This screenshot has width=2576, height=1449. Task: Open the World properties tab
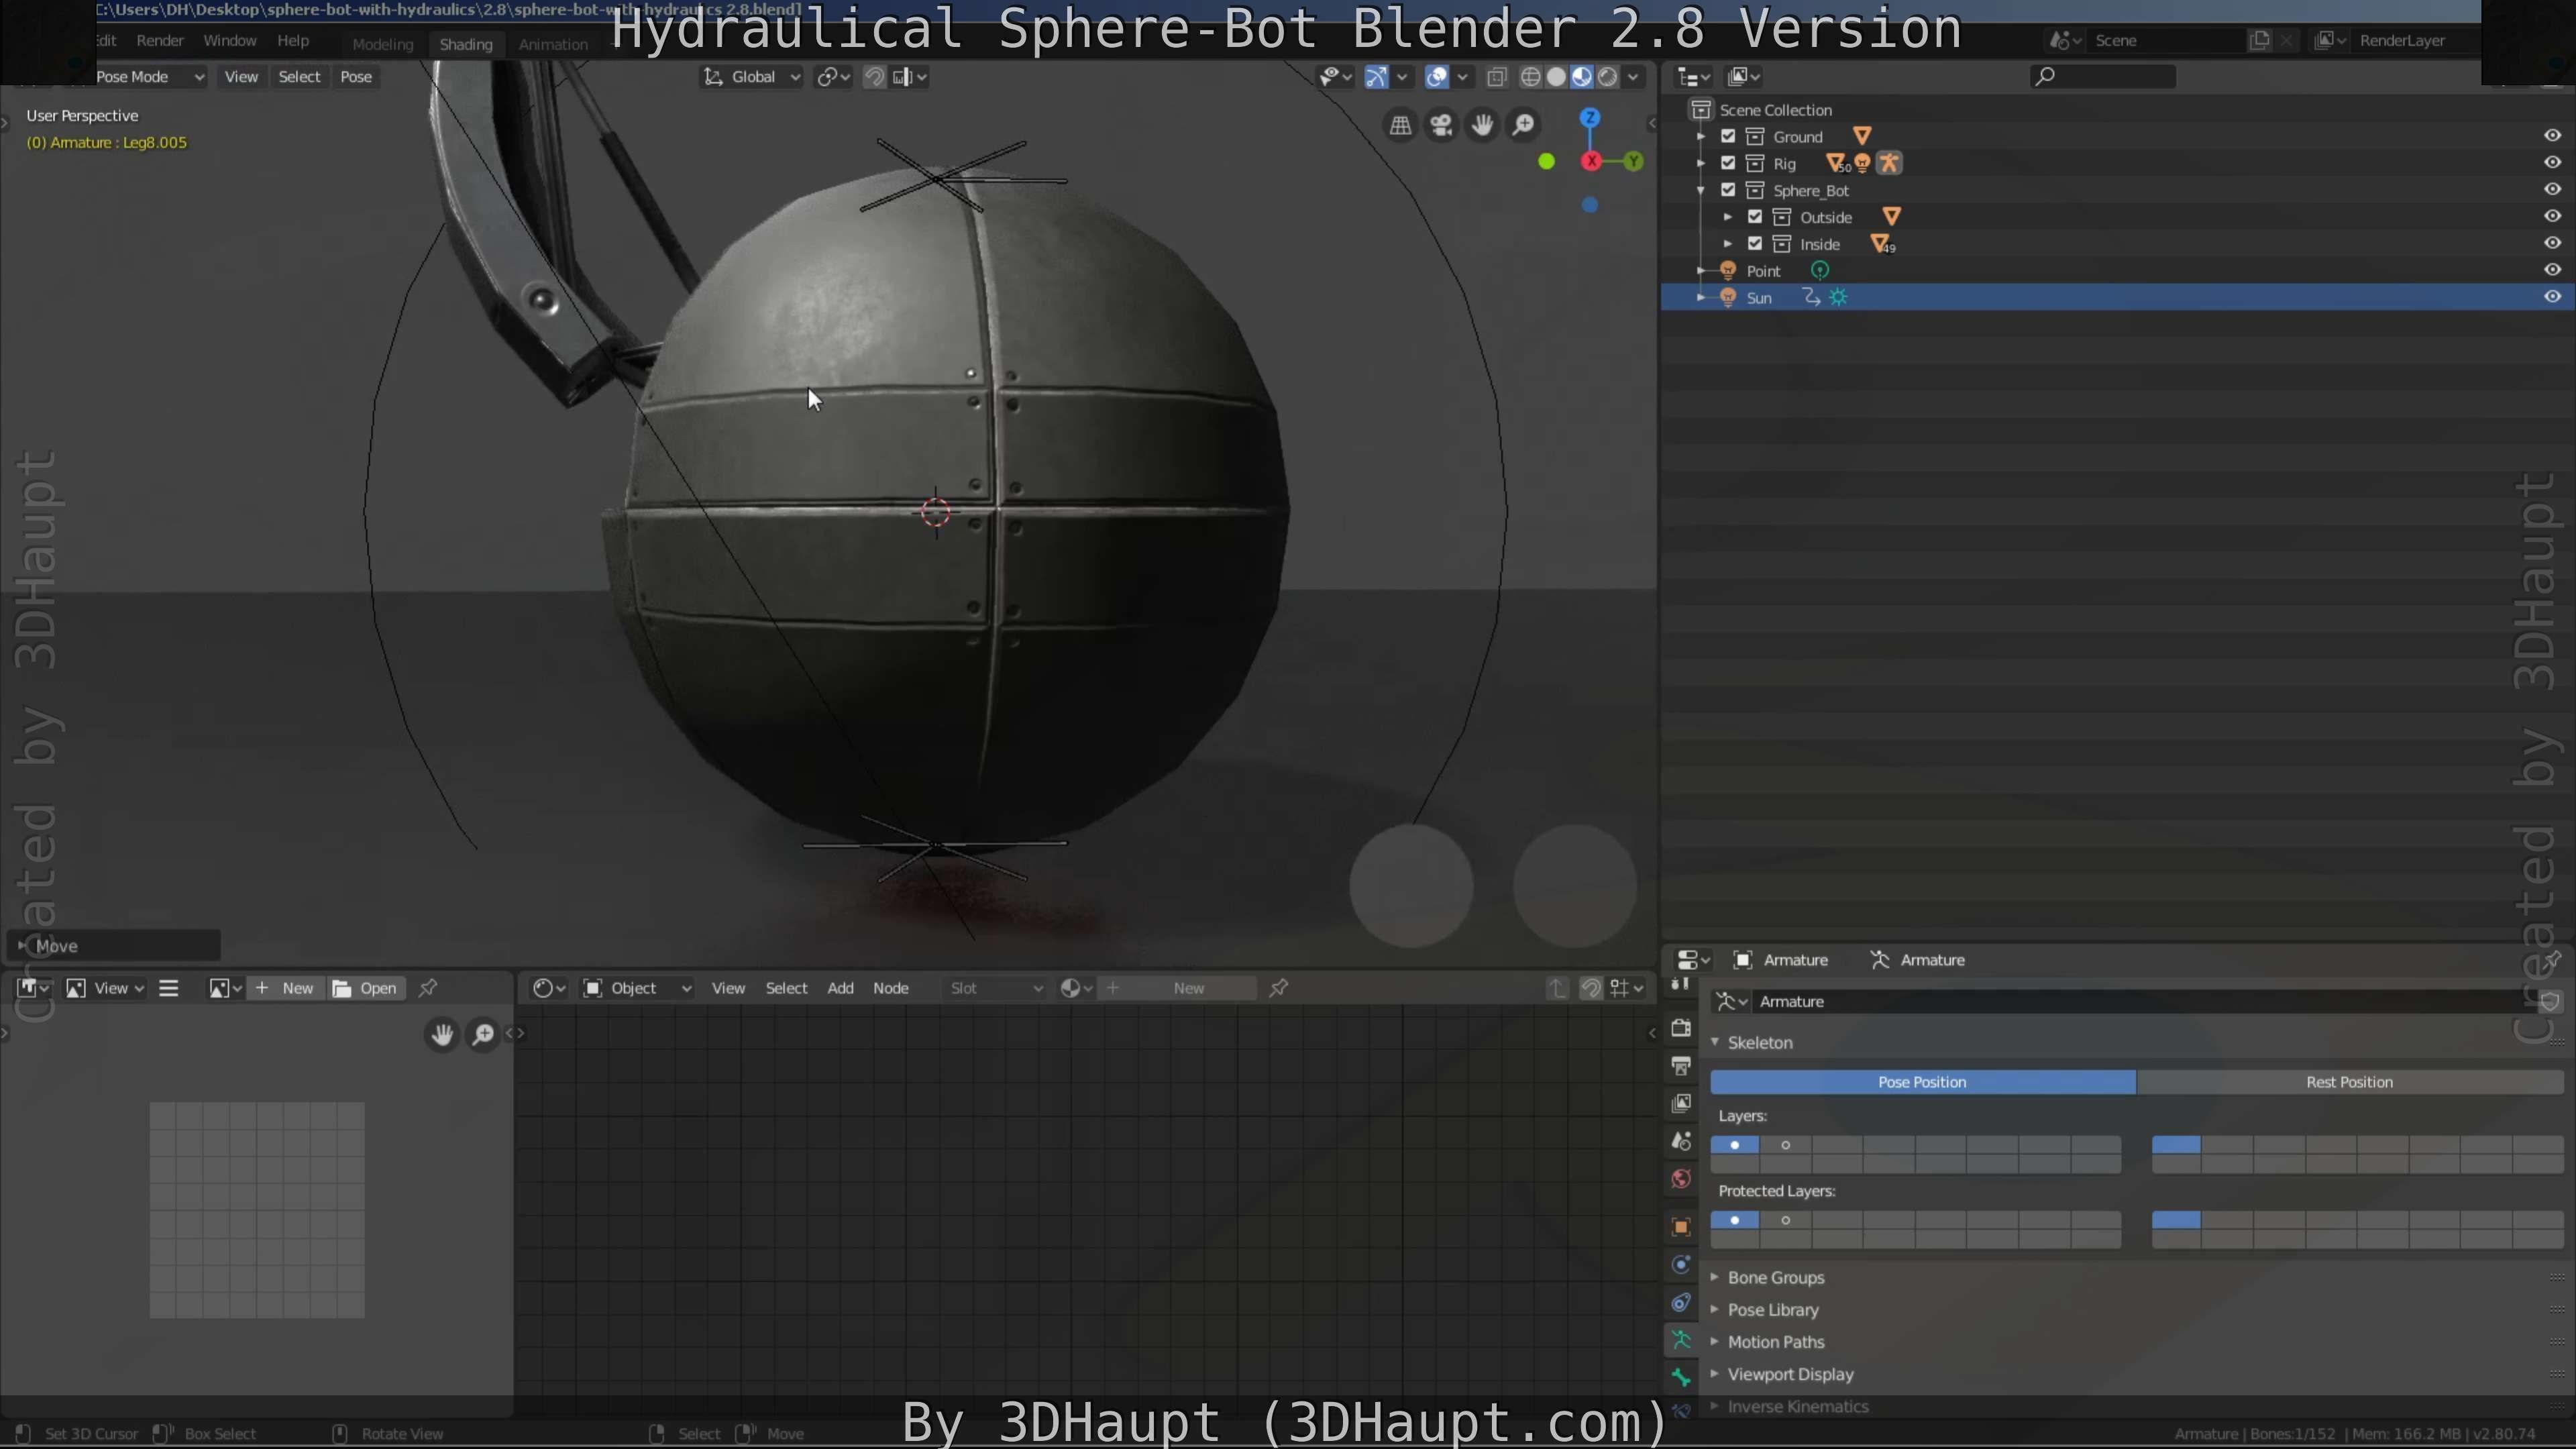(1681, 1179)
